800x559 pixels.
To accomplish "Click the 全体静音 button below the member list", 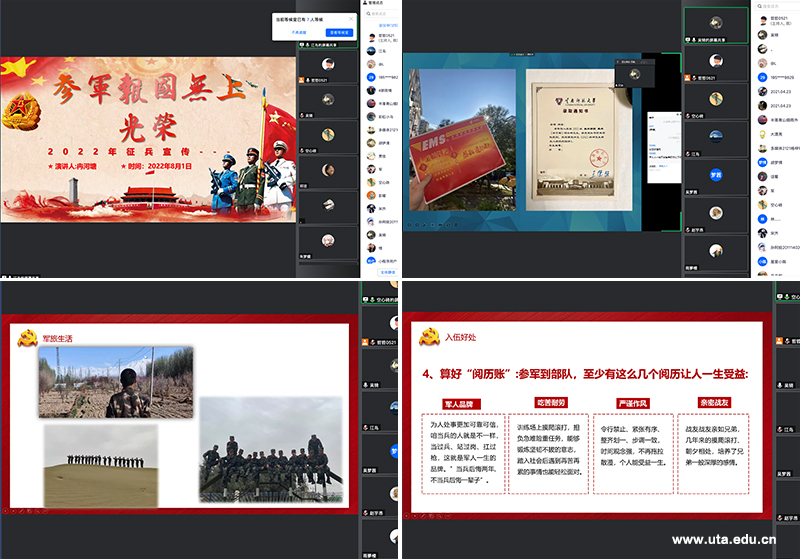I will 388,271.
